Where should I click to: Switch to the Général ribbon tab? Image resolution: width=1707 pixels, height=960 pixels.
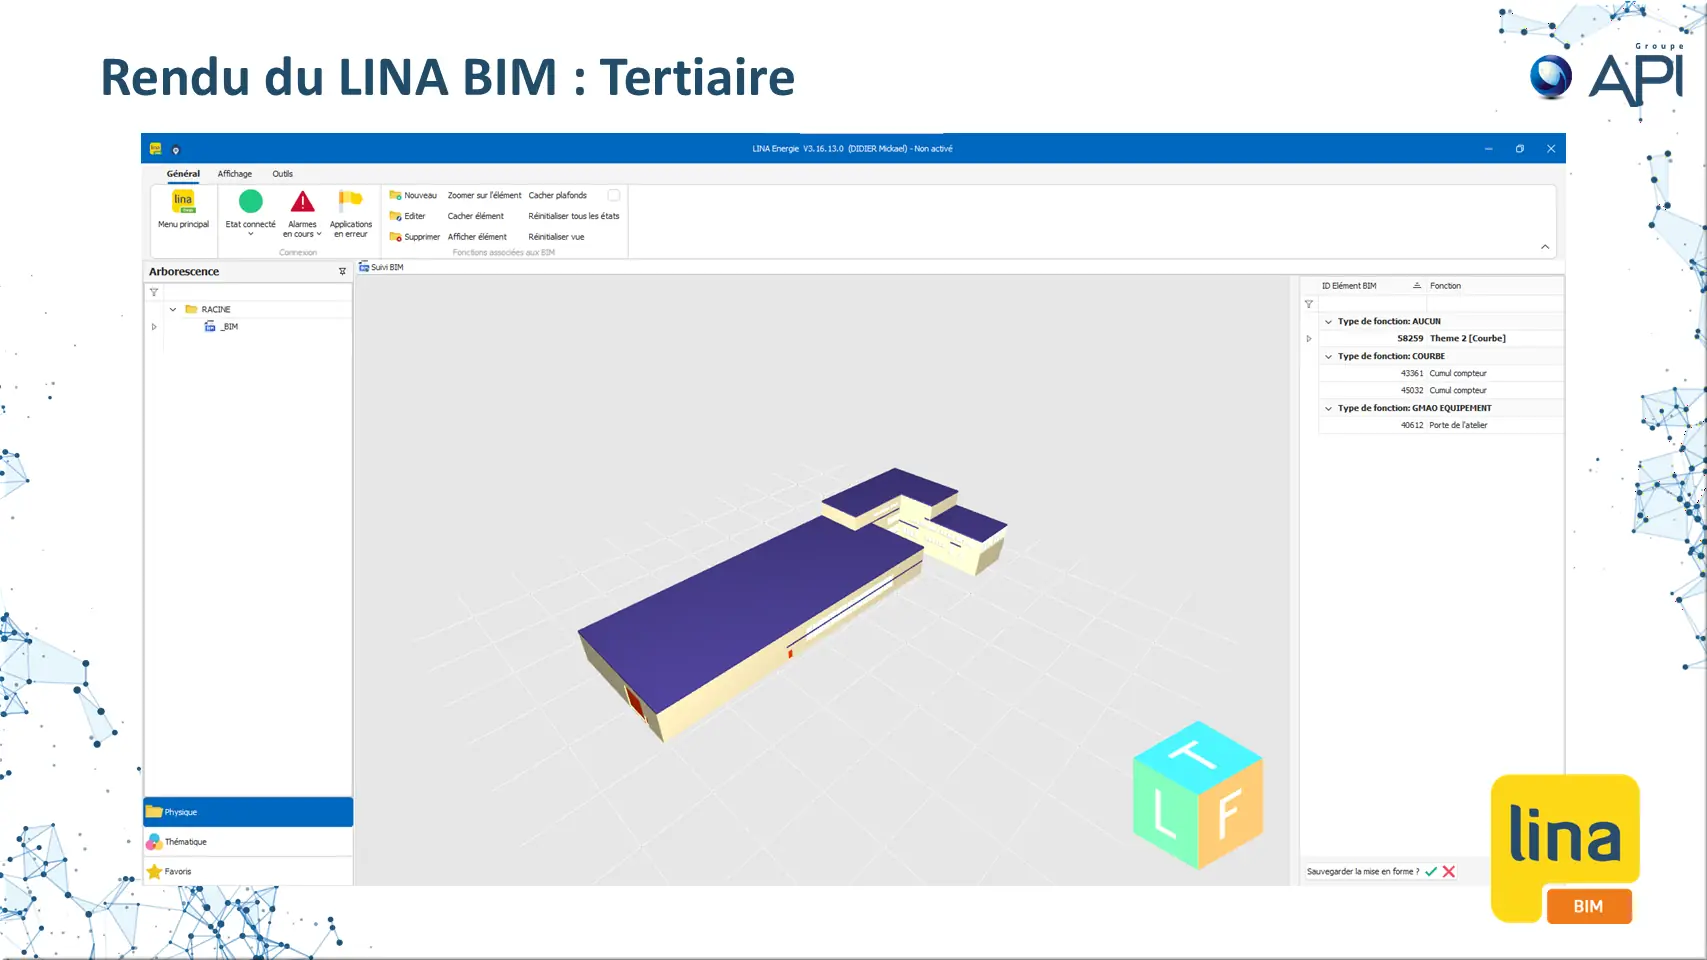click(183, 174)
